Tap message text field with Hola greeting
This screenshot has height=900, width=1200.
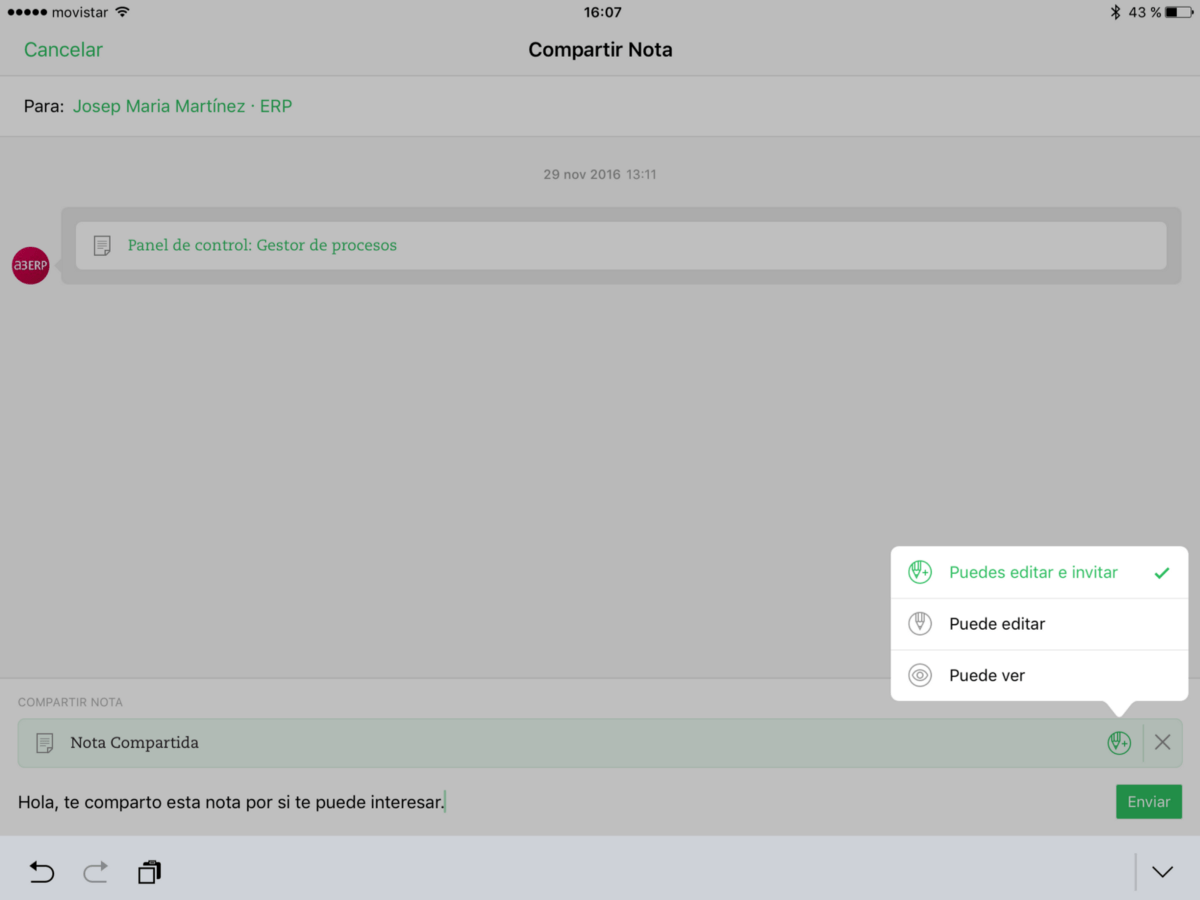[560, 802]
